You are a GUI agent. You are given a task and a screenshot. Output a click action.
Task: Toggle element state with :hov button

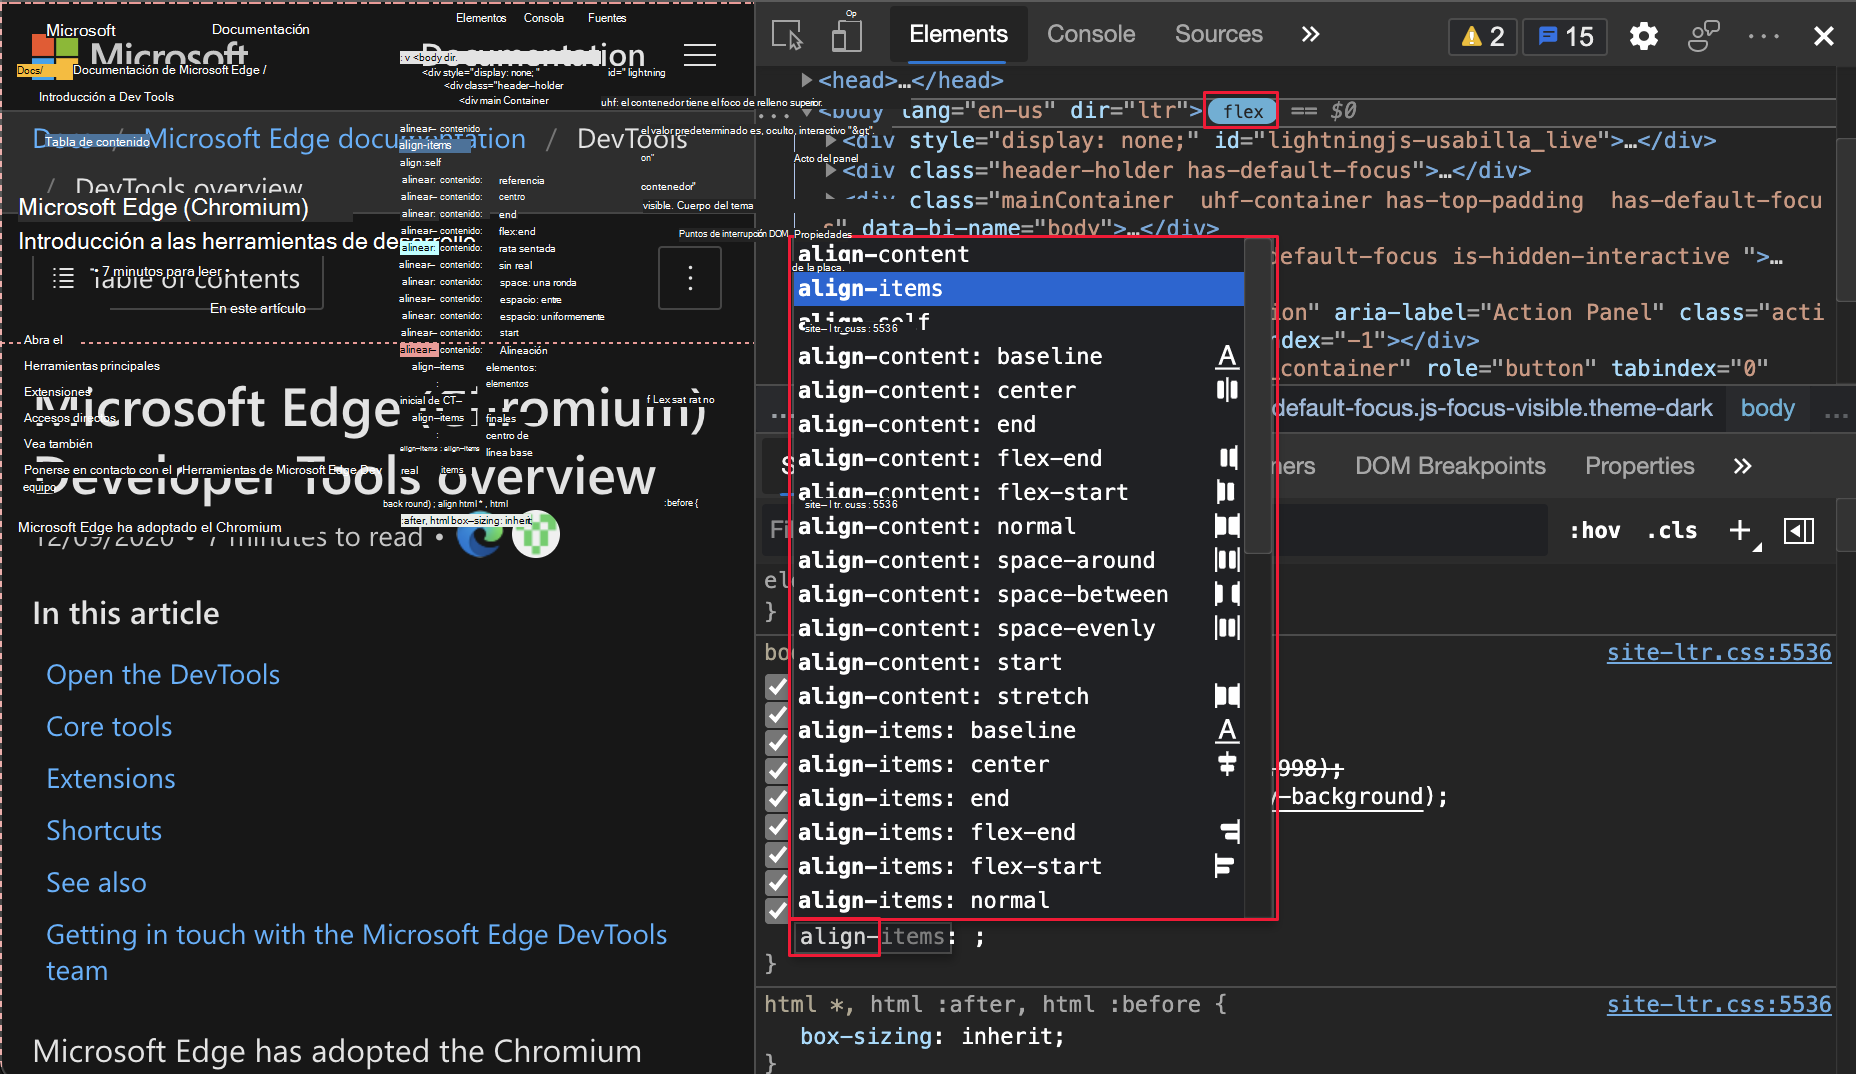[1595, 531]
